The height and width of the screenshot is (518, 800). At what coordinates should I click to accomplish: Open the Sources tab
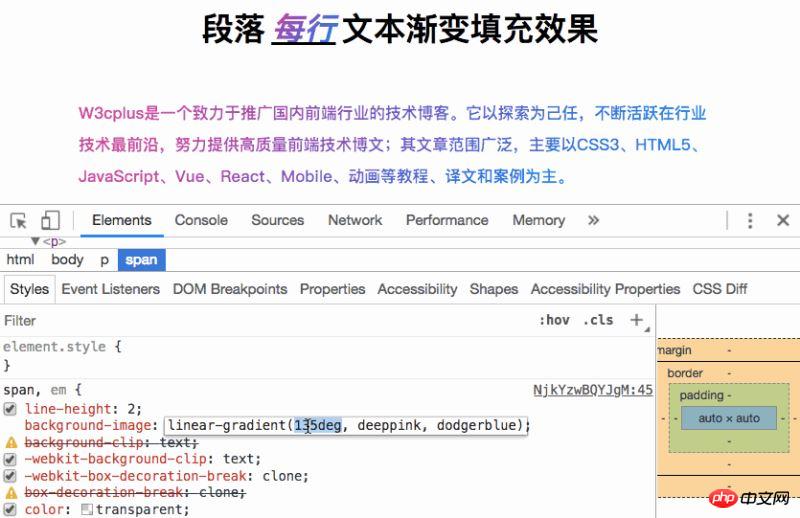[x=278, y=220]
